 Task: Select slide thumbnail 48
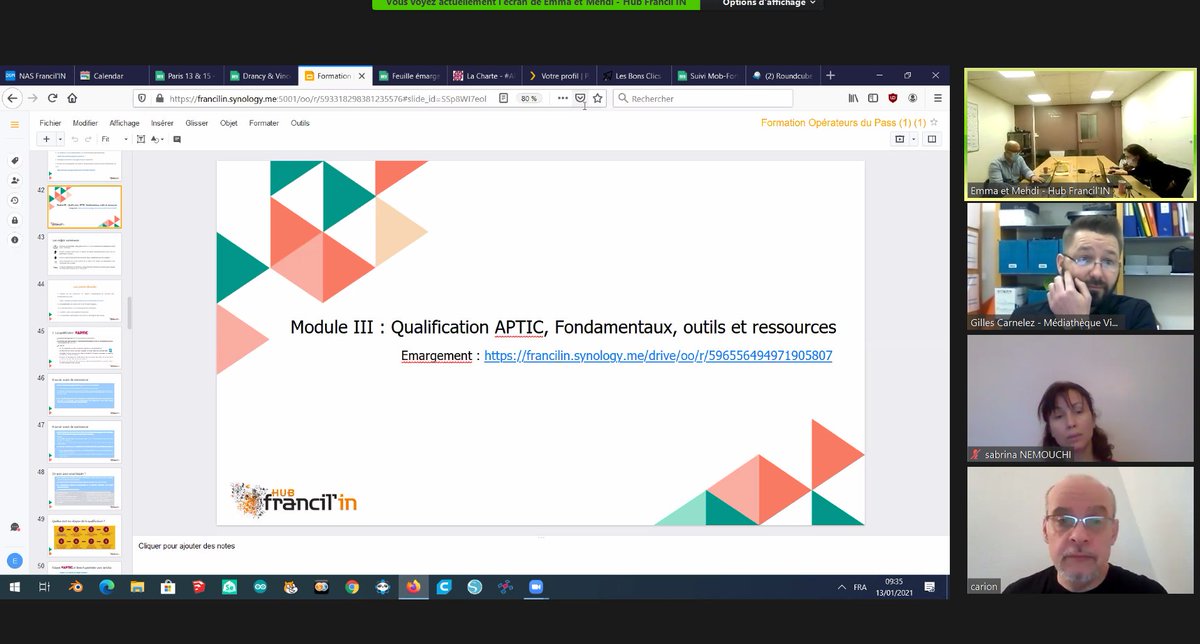click(x=85, y=488)
